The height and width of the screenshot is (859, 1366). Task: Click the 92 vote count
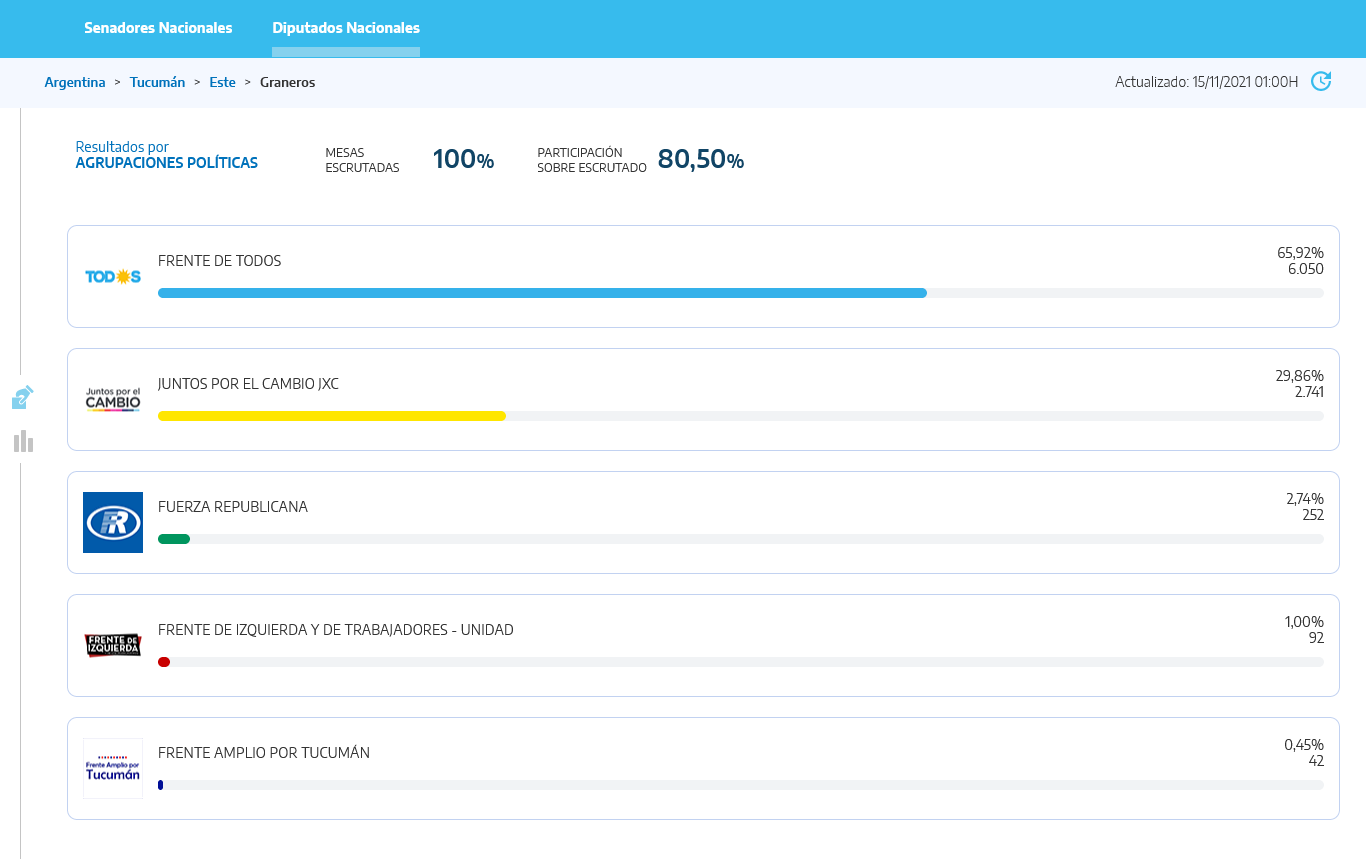[x=1316, y=638]
